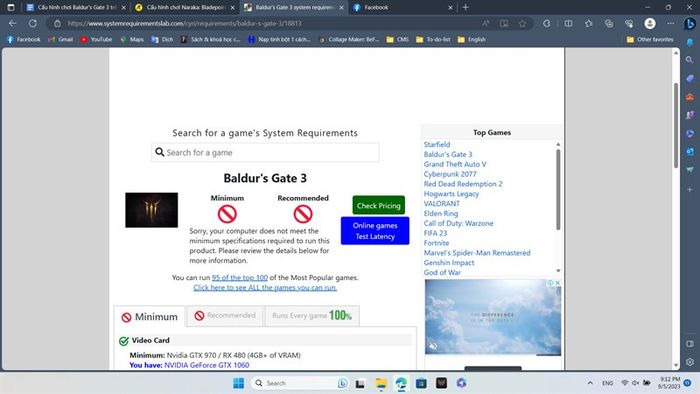Show hidden system tray icons chevron
Image resolution: width=700 pixels, height=394 pixels.
click(x=590, y=383)
